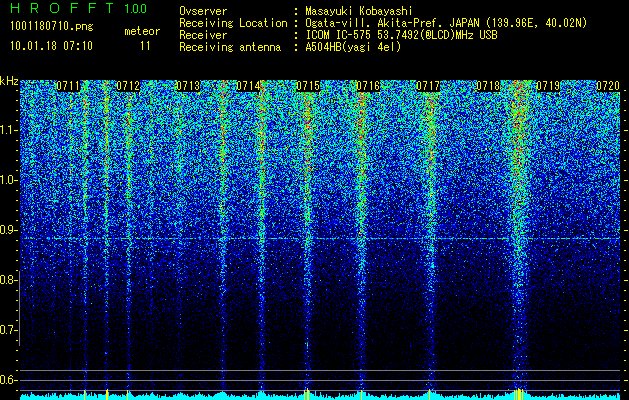Click the 1.0 kHz axis label
Screen dimensions: 629x400
point(8,180)
